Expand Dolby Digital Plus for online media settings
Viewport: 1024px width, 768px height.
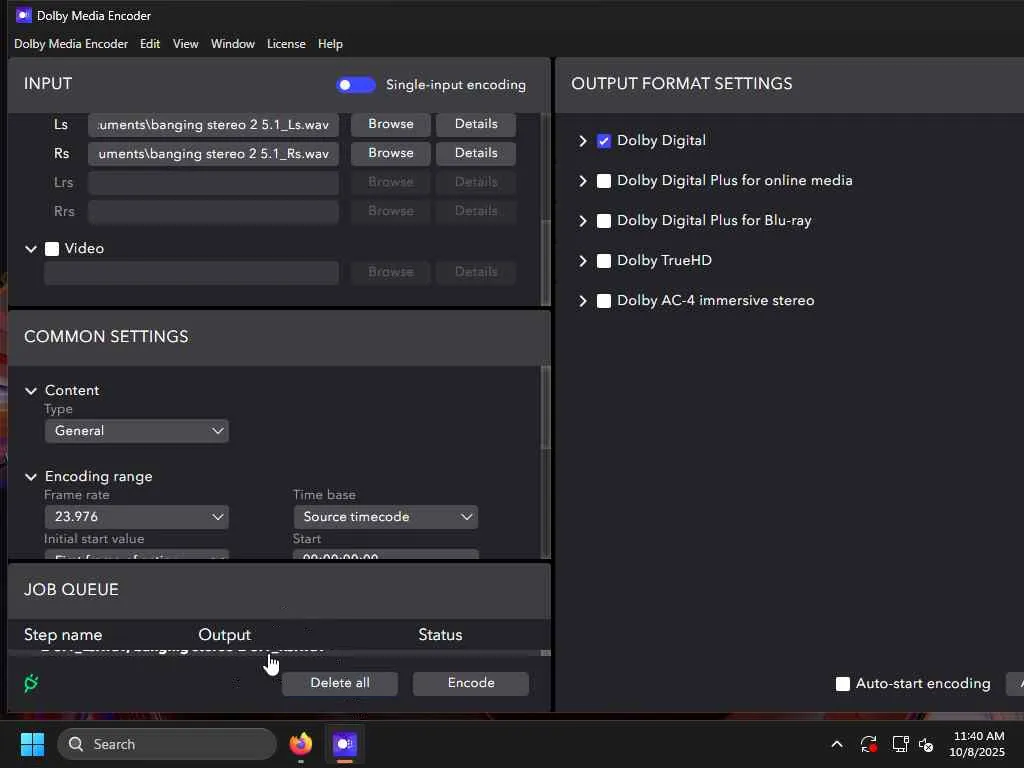pyautogui.click(x=583, y=181)
